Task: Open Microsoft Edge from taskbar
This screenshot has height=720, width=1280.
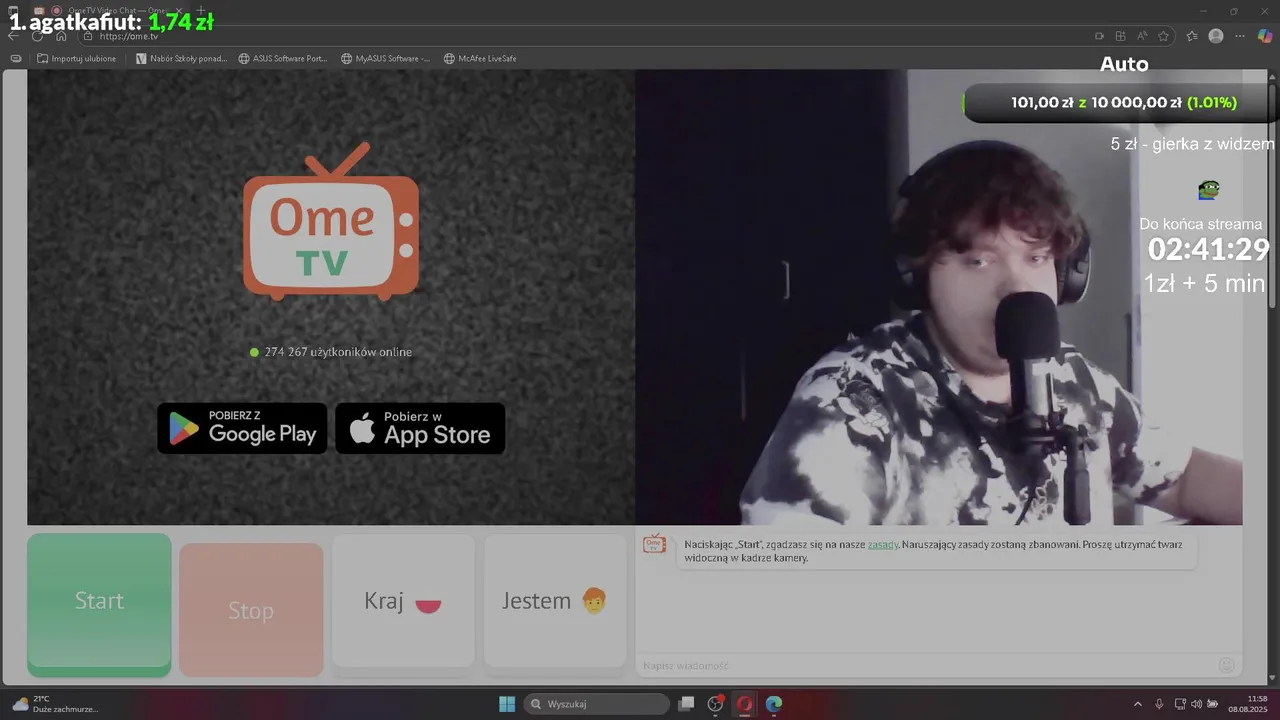Action: pos(774,704)
